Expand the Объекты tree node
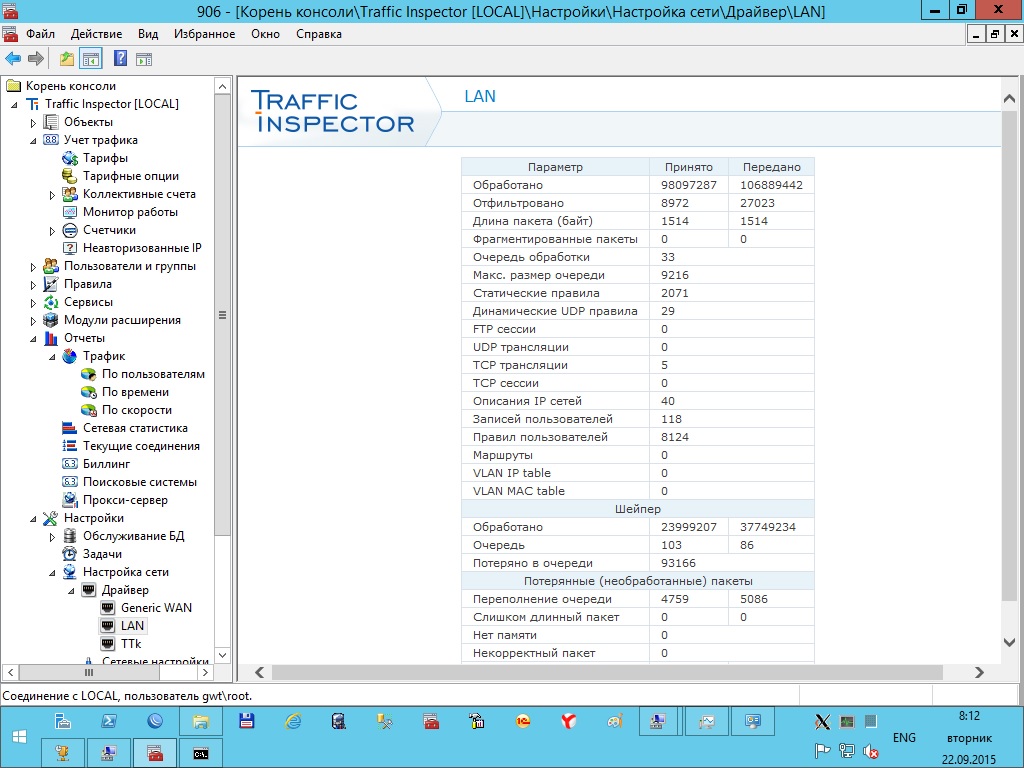 point(33,123)
